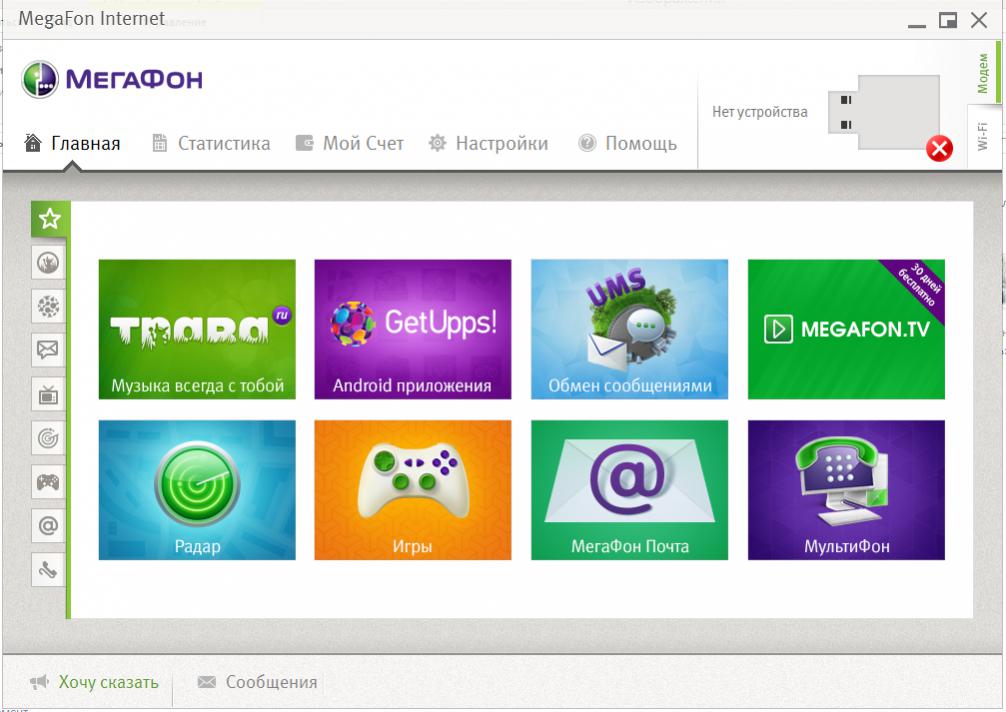
Task: Click the Хочу сказать link
Action: (x=94, y=682)
